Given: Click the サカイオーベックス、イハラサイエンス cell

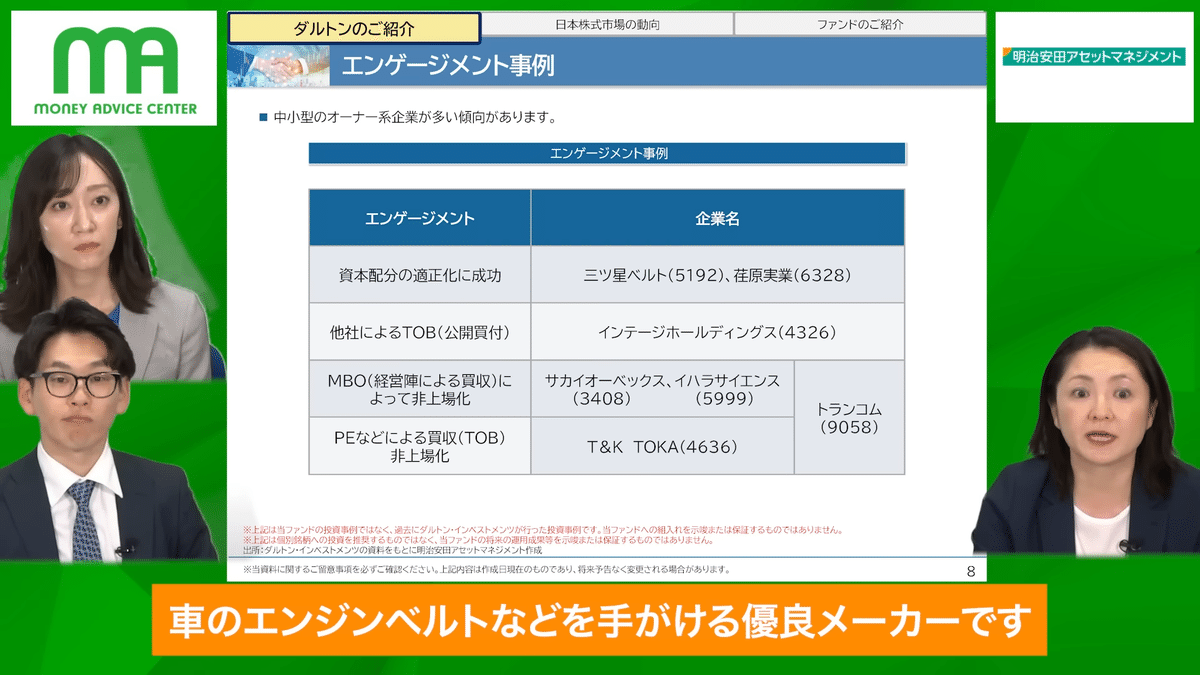Looking at the screenshot, I should [663, 389].
